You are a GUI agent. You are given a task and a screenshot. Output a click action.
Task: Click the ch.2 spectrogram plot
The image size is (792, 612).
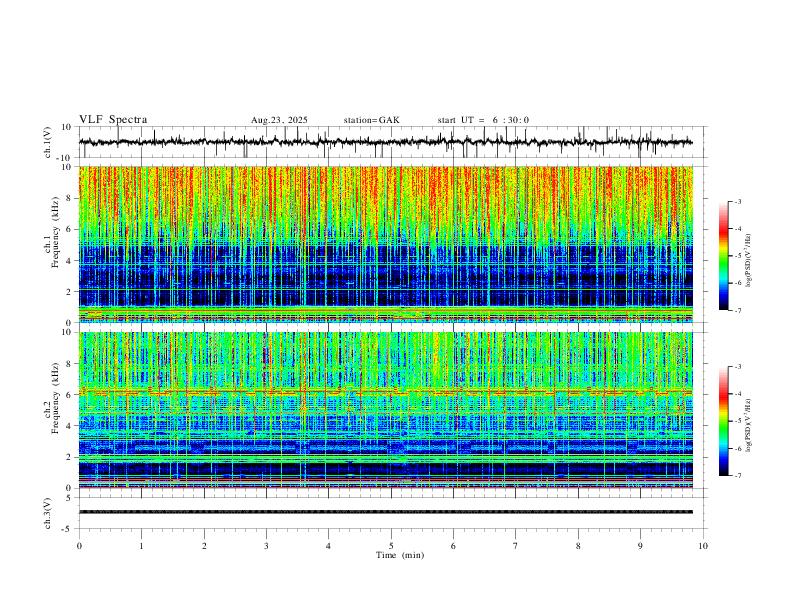(386, 410)
